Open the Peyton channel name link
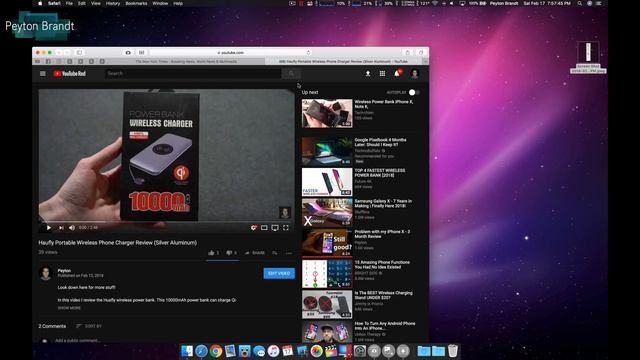Screen dimensions: 640x360 tap(64, 271)
